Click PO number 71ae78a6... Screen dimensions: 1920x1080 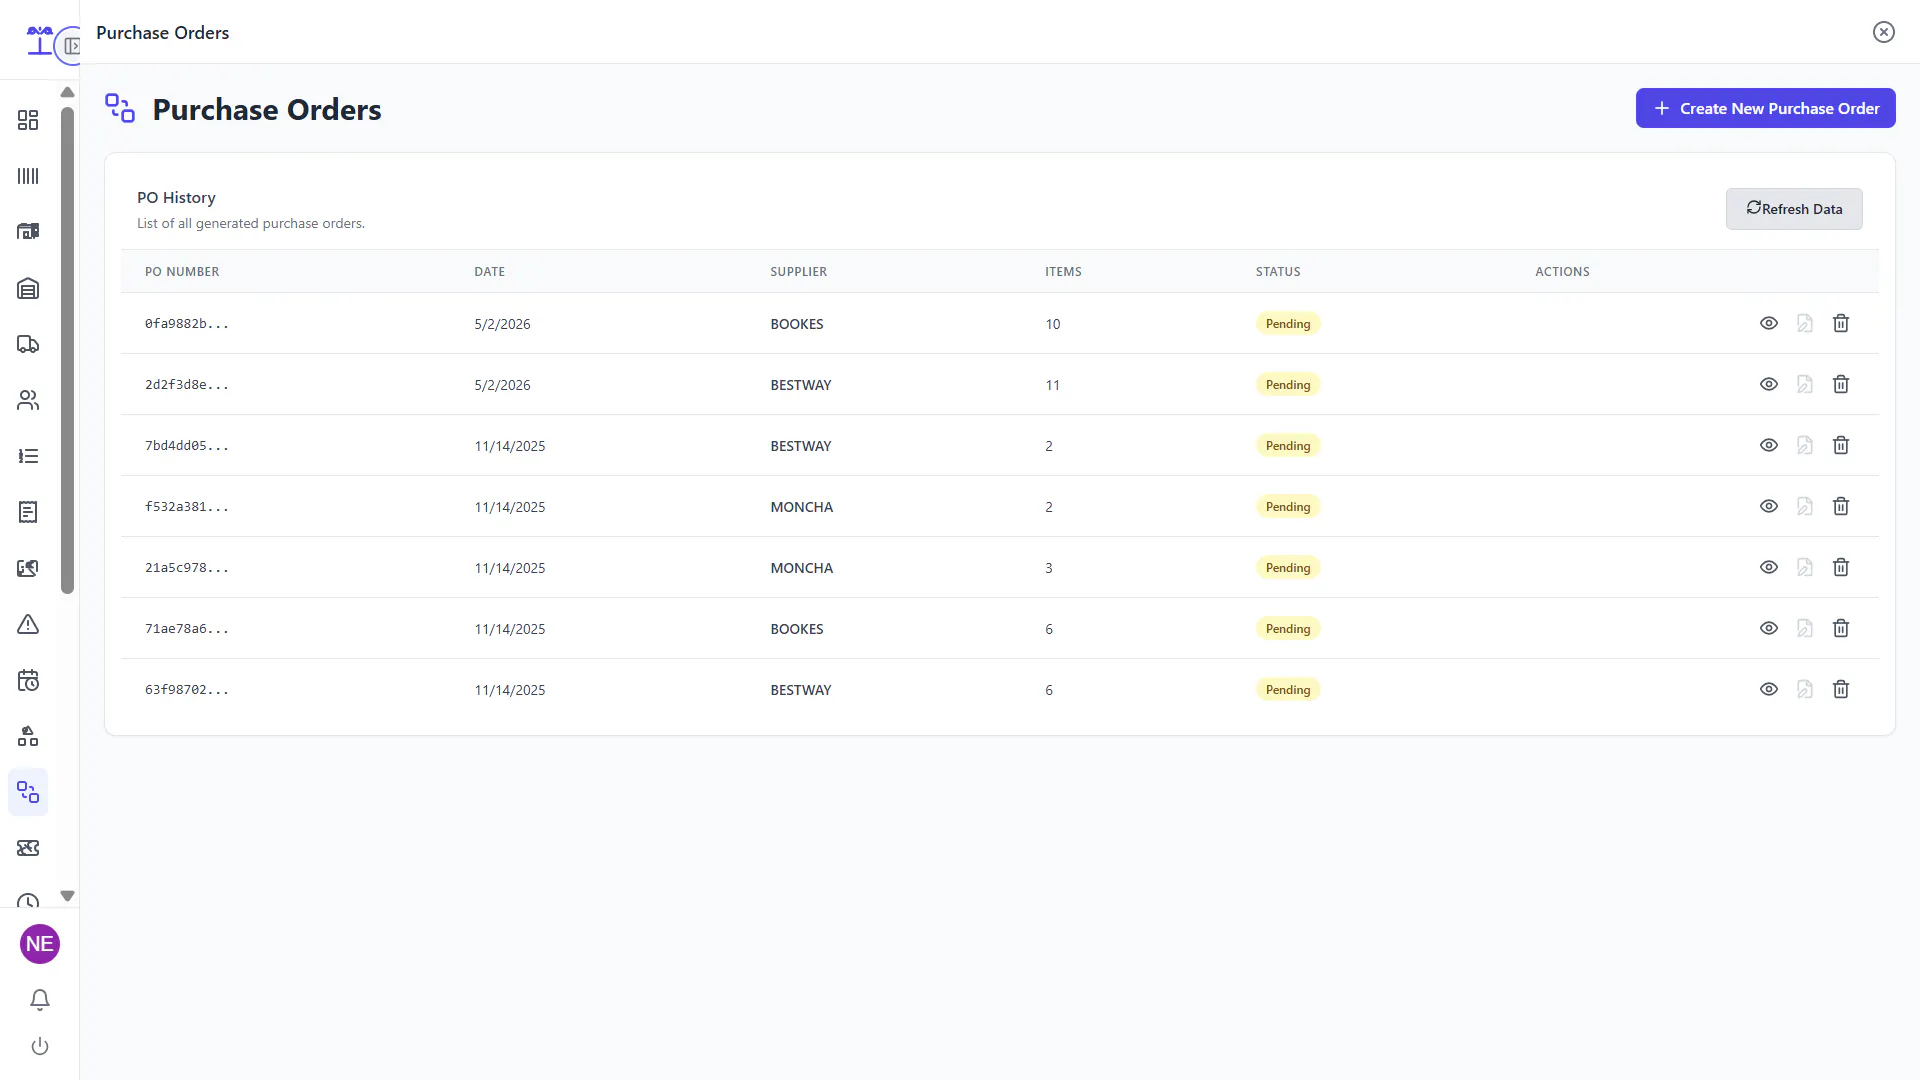[187, 628]
